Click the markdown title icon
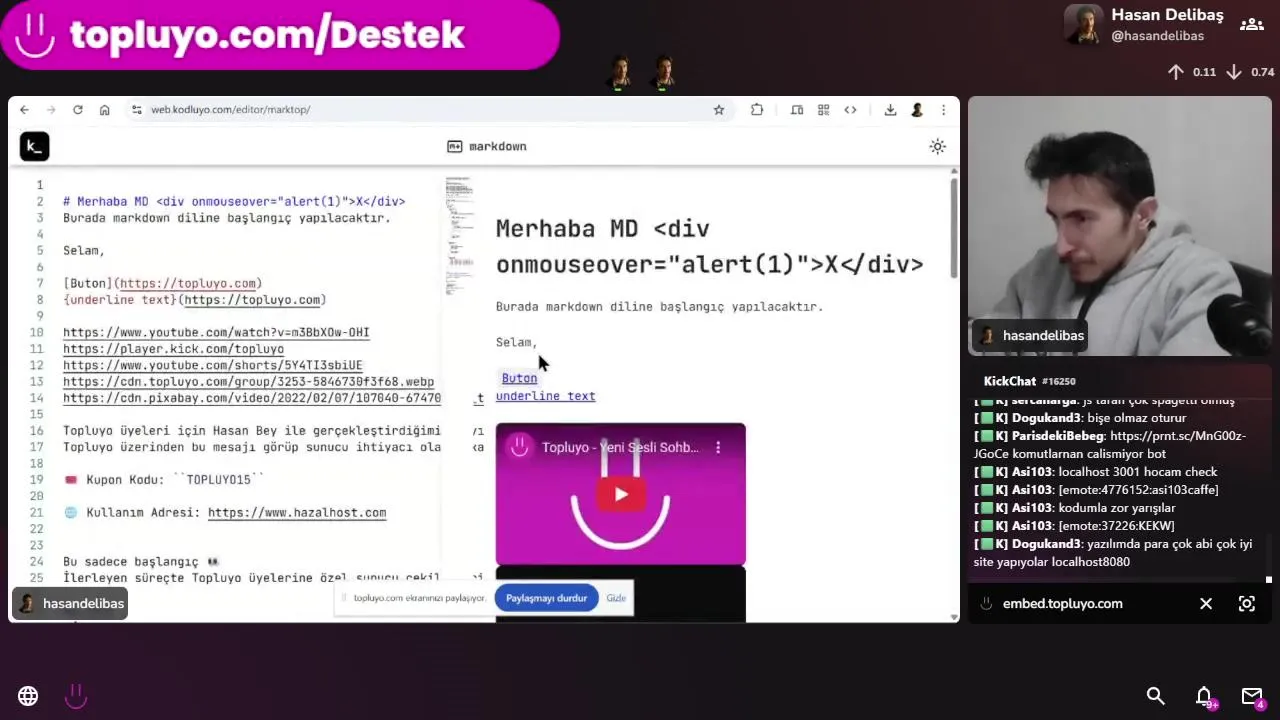 click(455, 147)
